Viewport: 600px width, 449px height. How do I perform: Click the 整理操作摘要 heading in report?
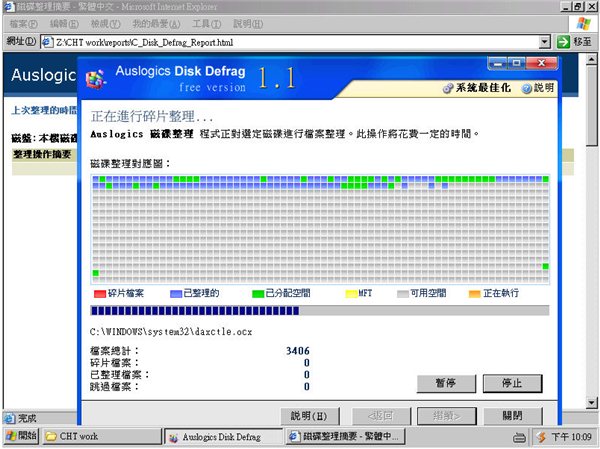point(42,155)
